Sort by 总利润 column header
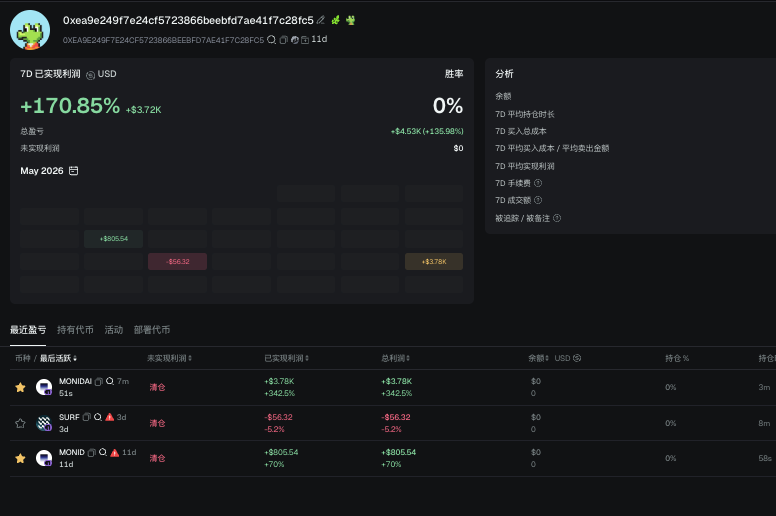This screenshot has height=516, width=776. click(x=395, y=358)
